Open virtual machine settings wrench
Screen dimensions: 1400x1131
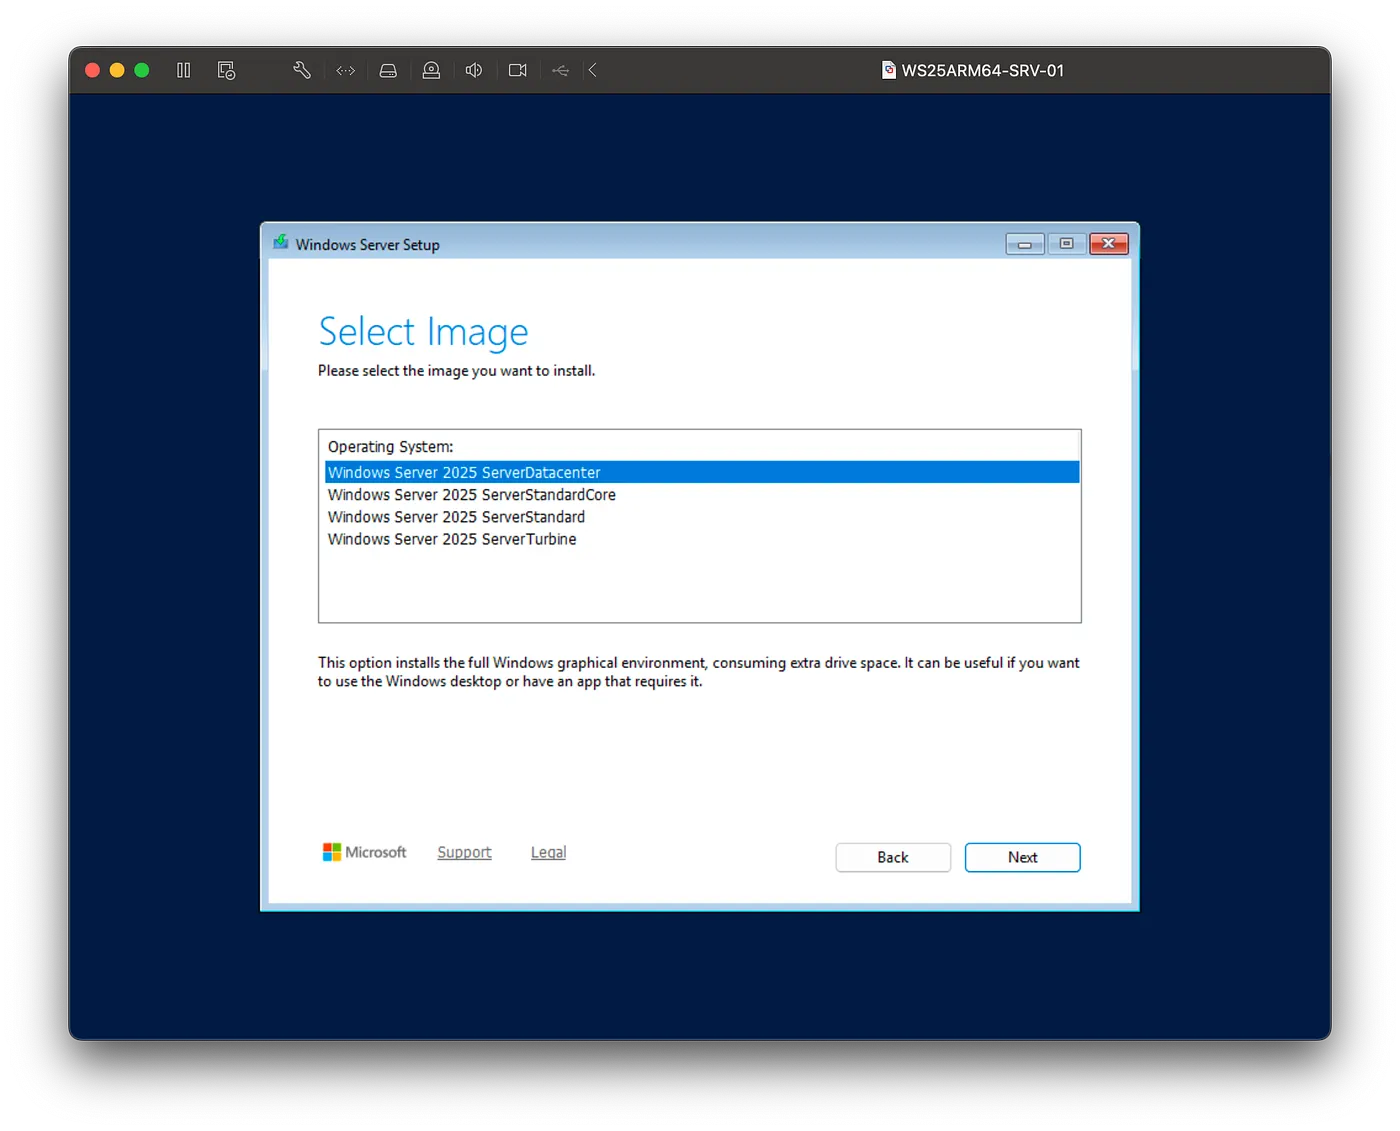click(x=302, y=70)
